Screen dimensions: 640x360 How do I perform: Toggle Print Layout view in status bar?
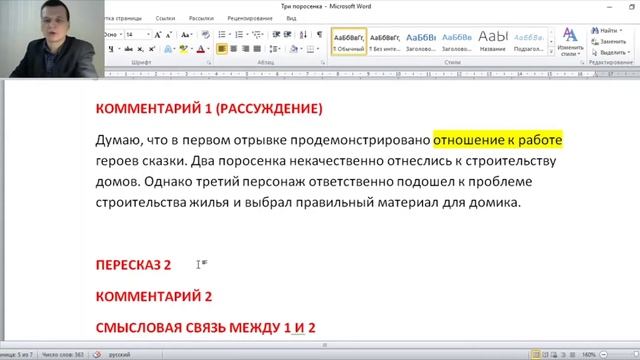click(x=536, y=355)
